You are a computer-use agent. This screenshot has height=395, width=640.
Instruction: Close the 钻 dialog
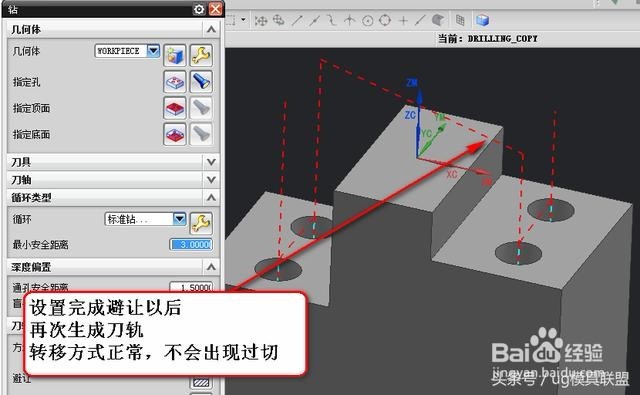point(216,9)
